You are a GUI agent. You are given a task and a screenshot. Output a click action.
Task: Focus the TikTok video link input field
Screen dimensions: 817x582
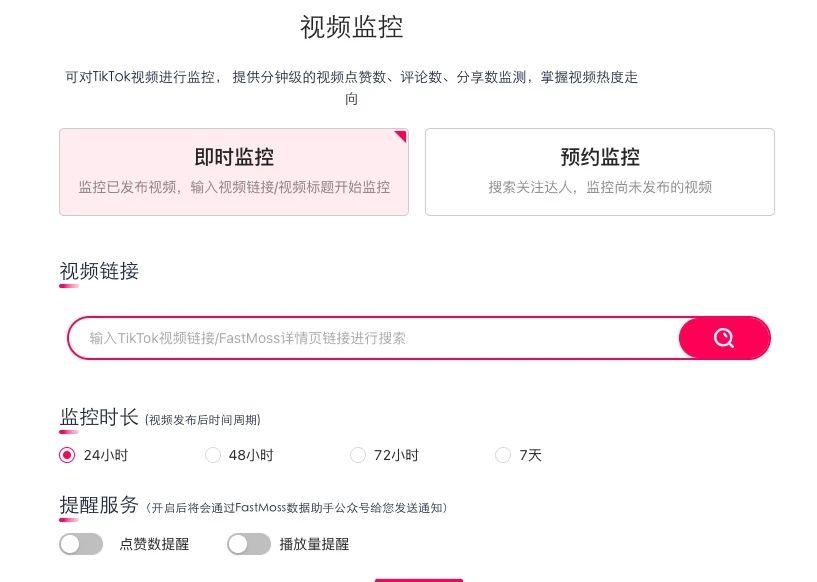(370, 338)
